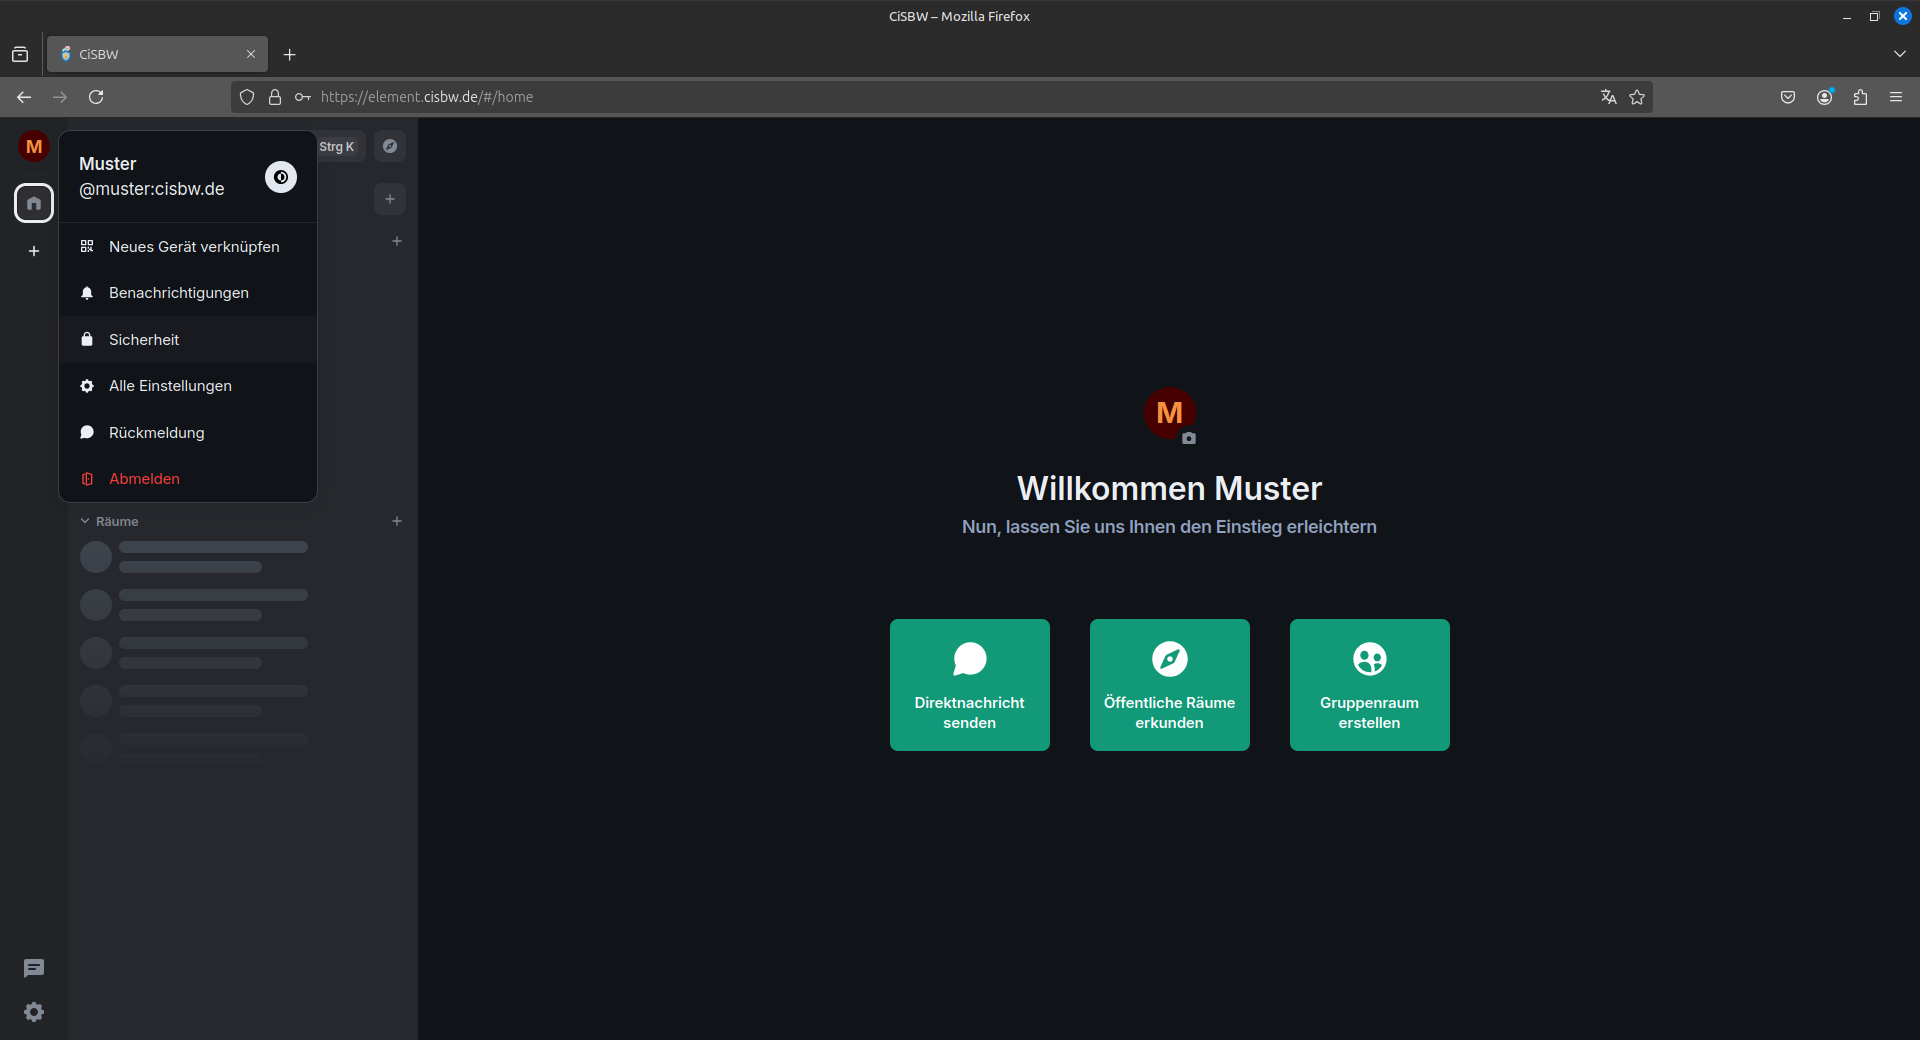
Task: Open quick settings gear in sidebar
Action: (x=34, y=1012)
